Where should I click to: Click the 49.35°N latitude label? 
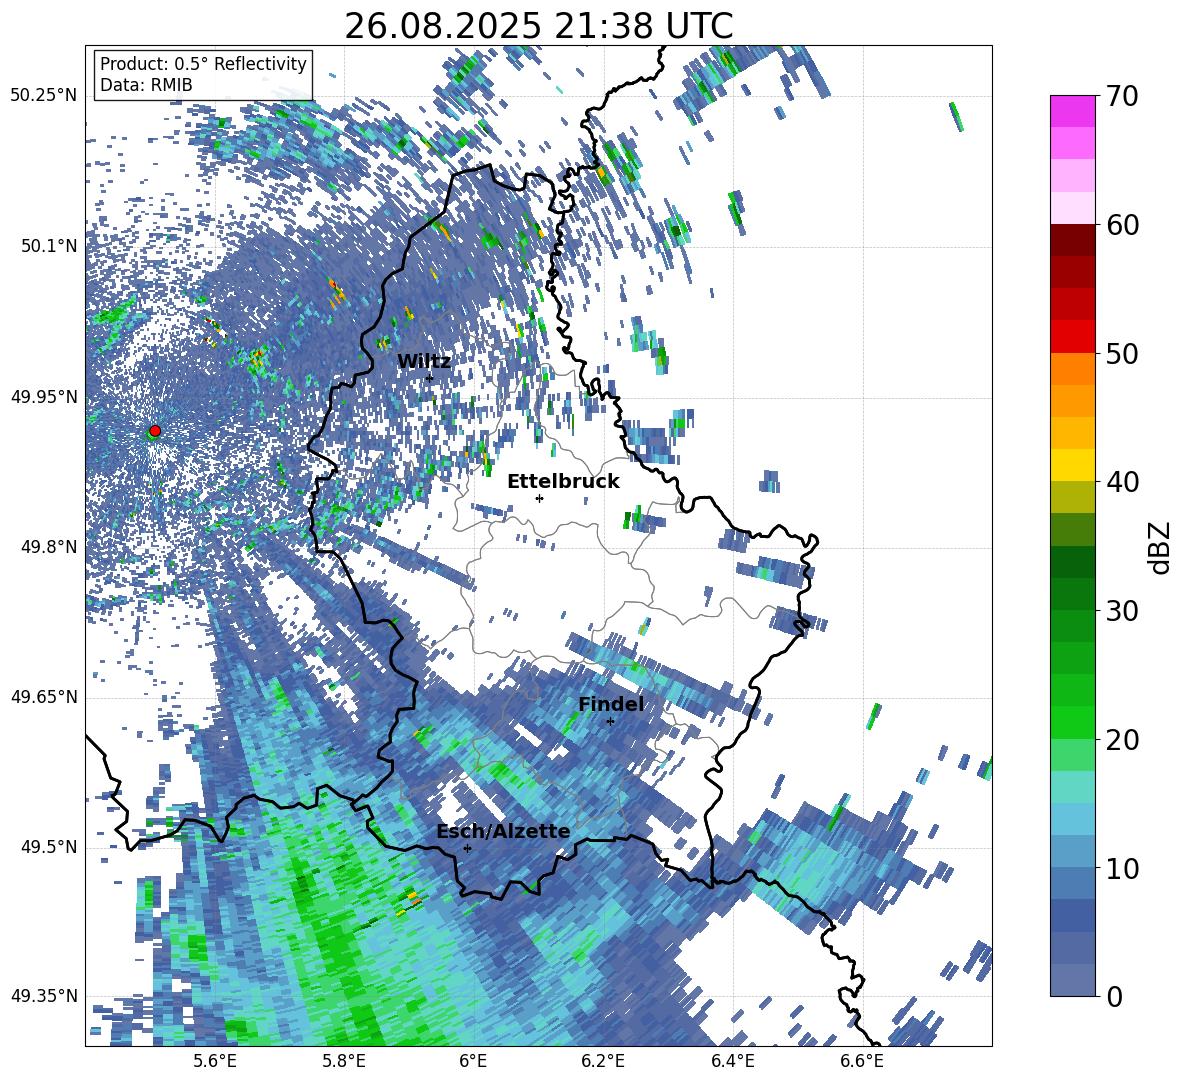[44, 996]
